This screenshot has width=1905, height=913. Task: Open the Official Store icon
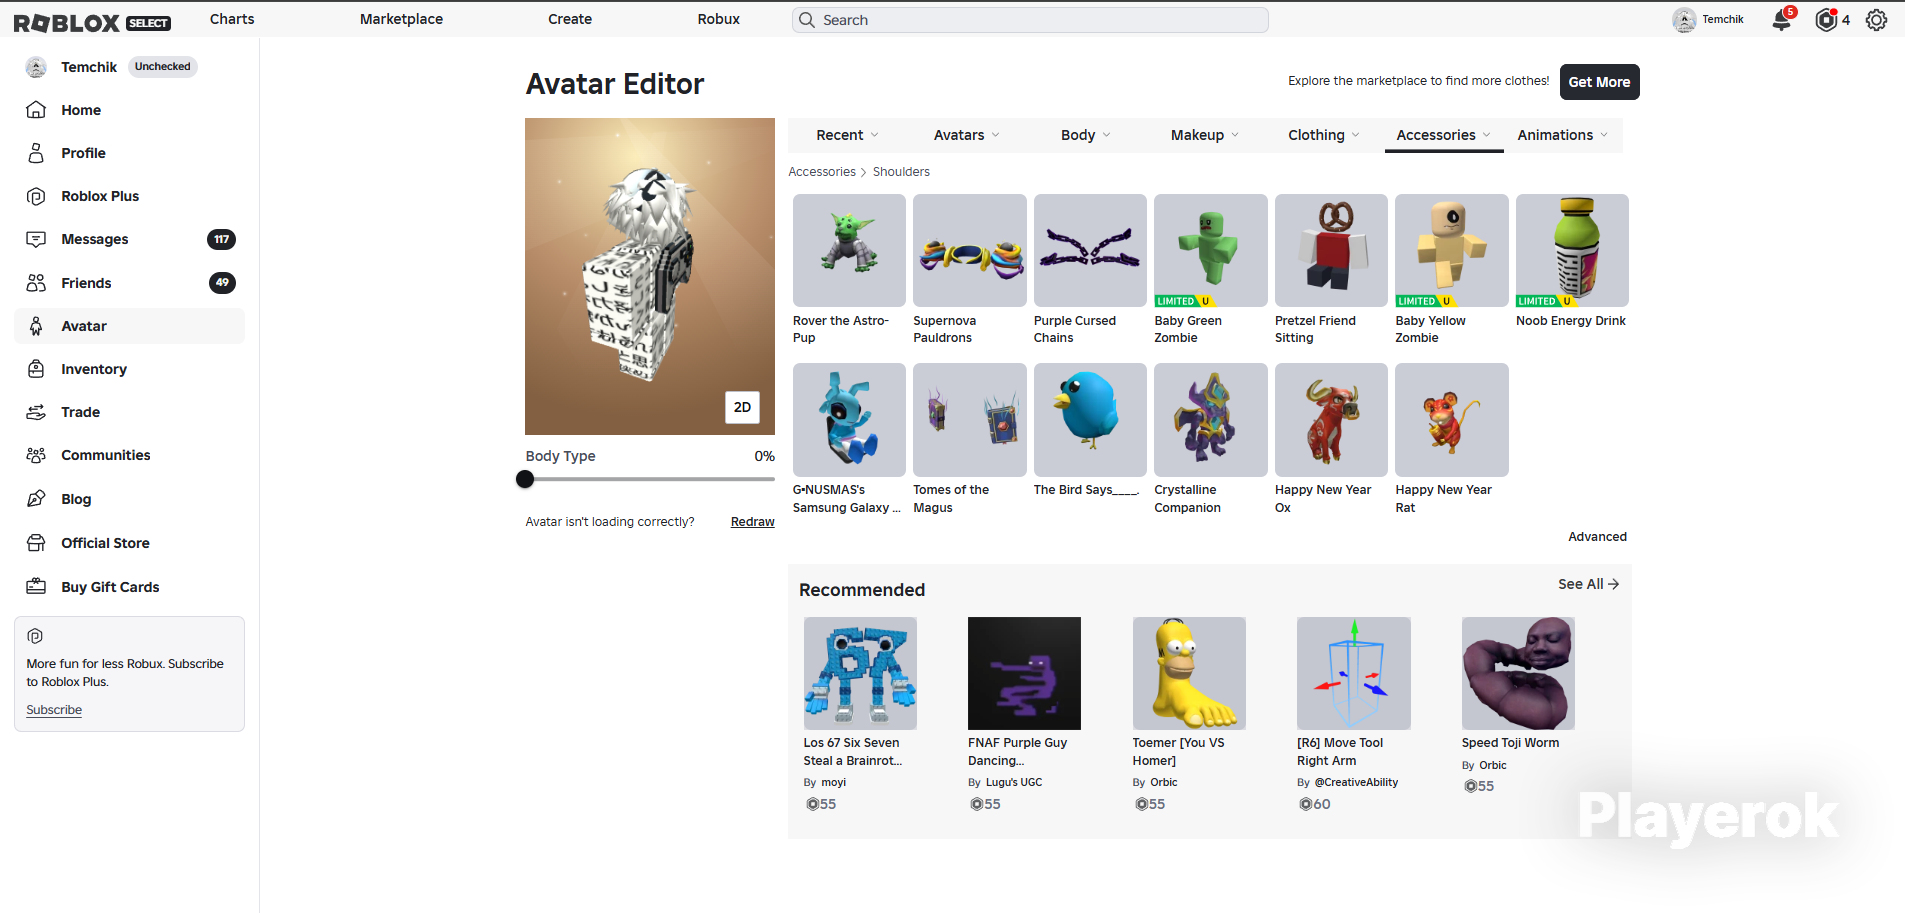coord(36,543)
